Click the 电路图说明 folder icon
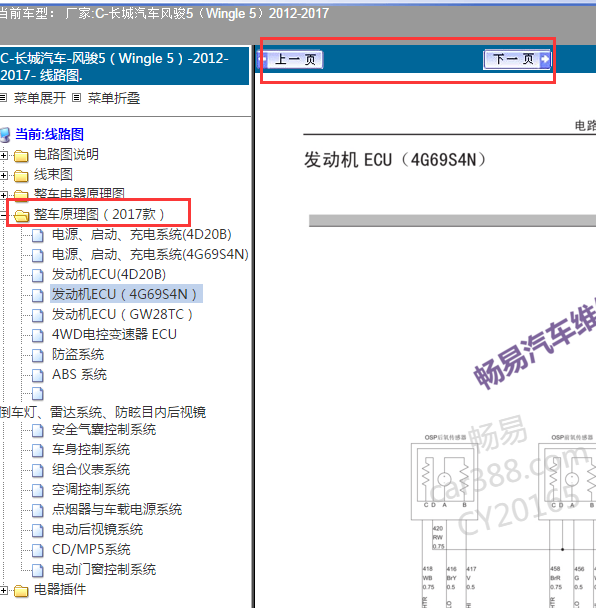The image size is (596, 608). tap(21, 156)
